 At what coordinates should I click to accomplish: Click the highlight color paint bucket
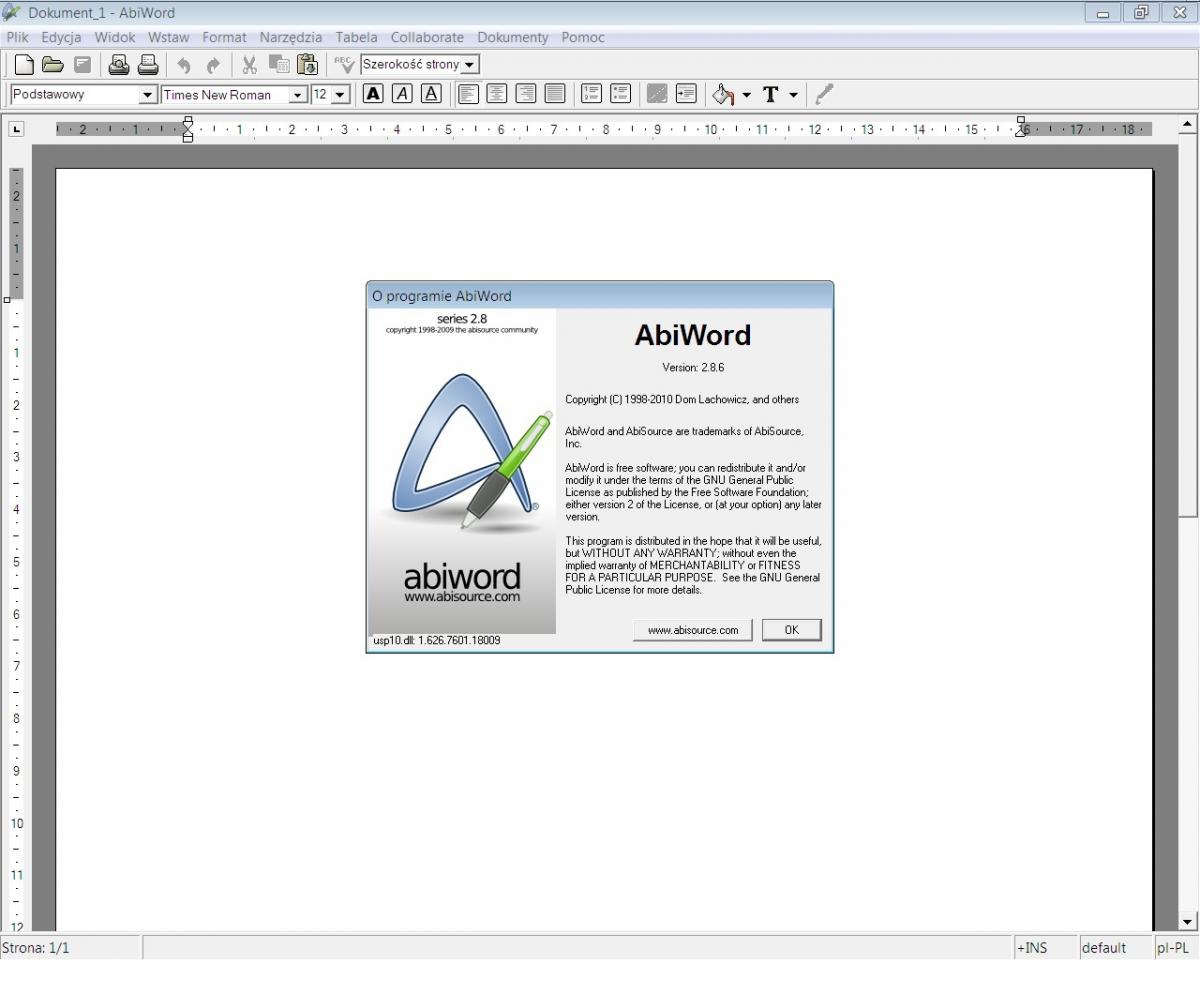[723, 94]
